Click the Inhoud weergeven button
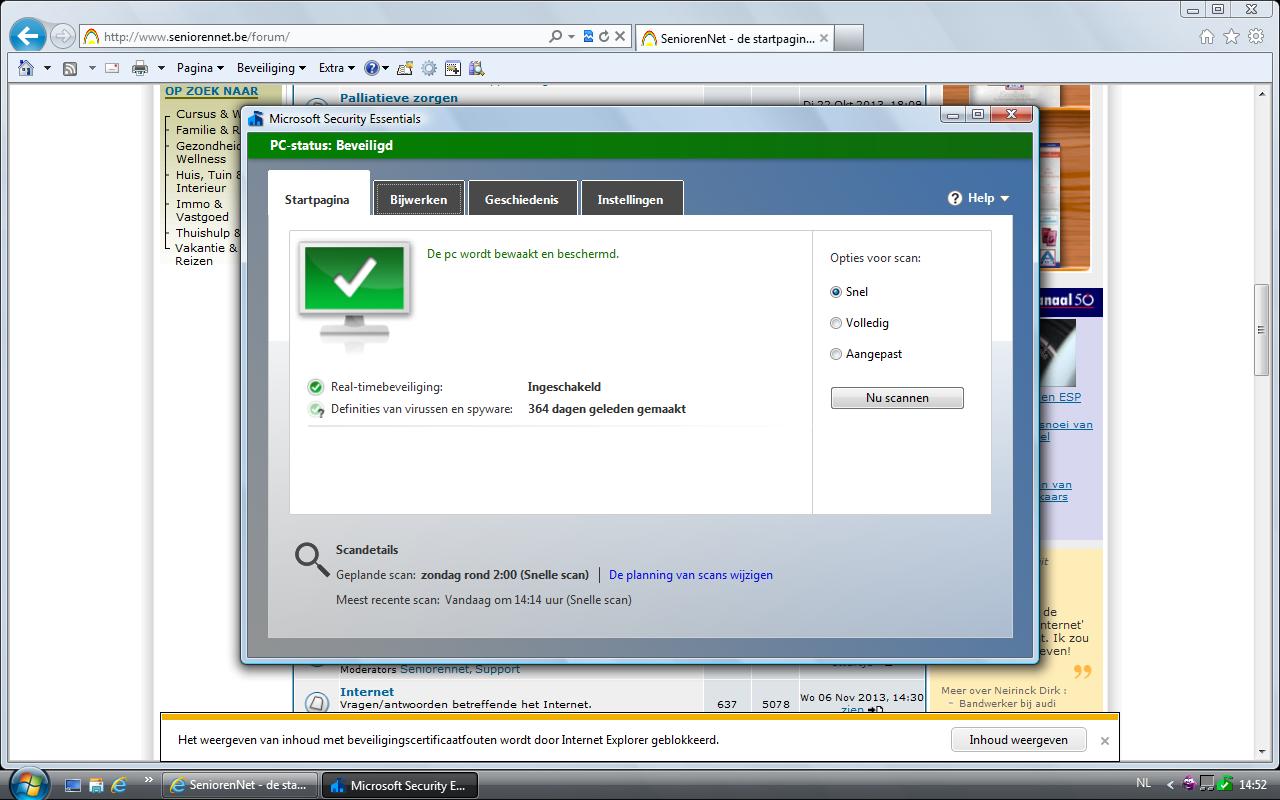The image size is (1280, 800). coord(1018,740)
